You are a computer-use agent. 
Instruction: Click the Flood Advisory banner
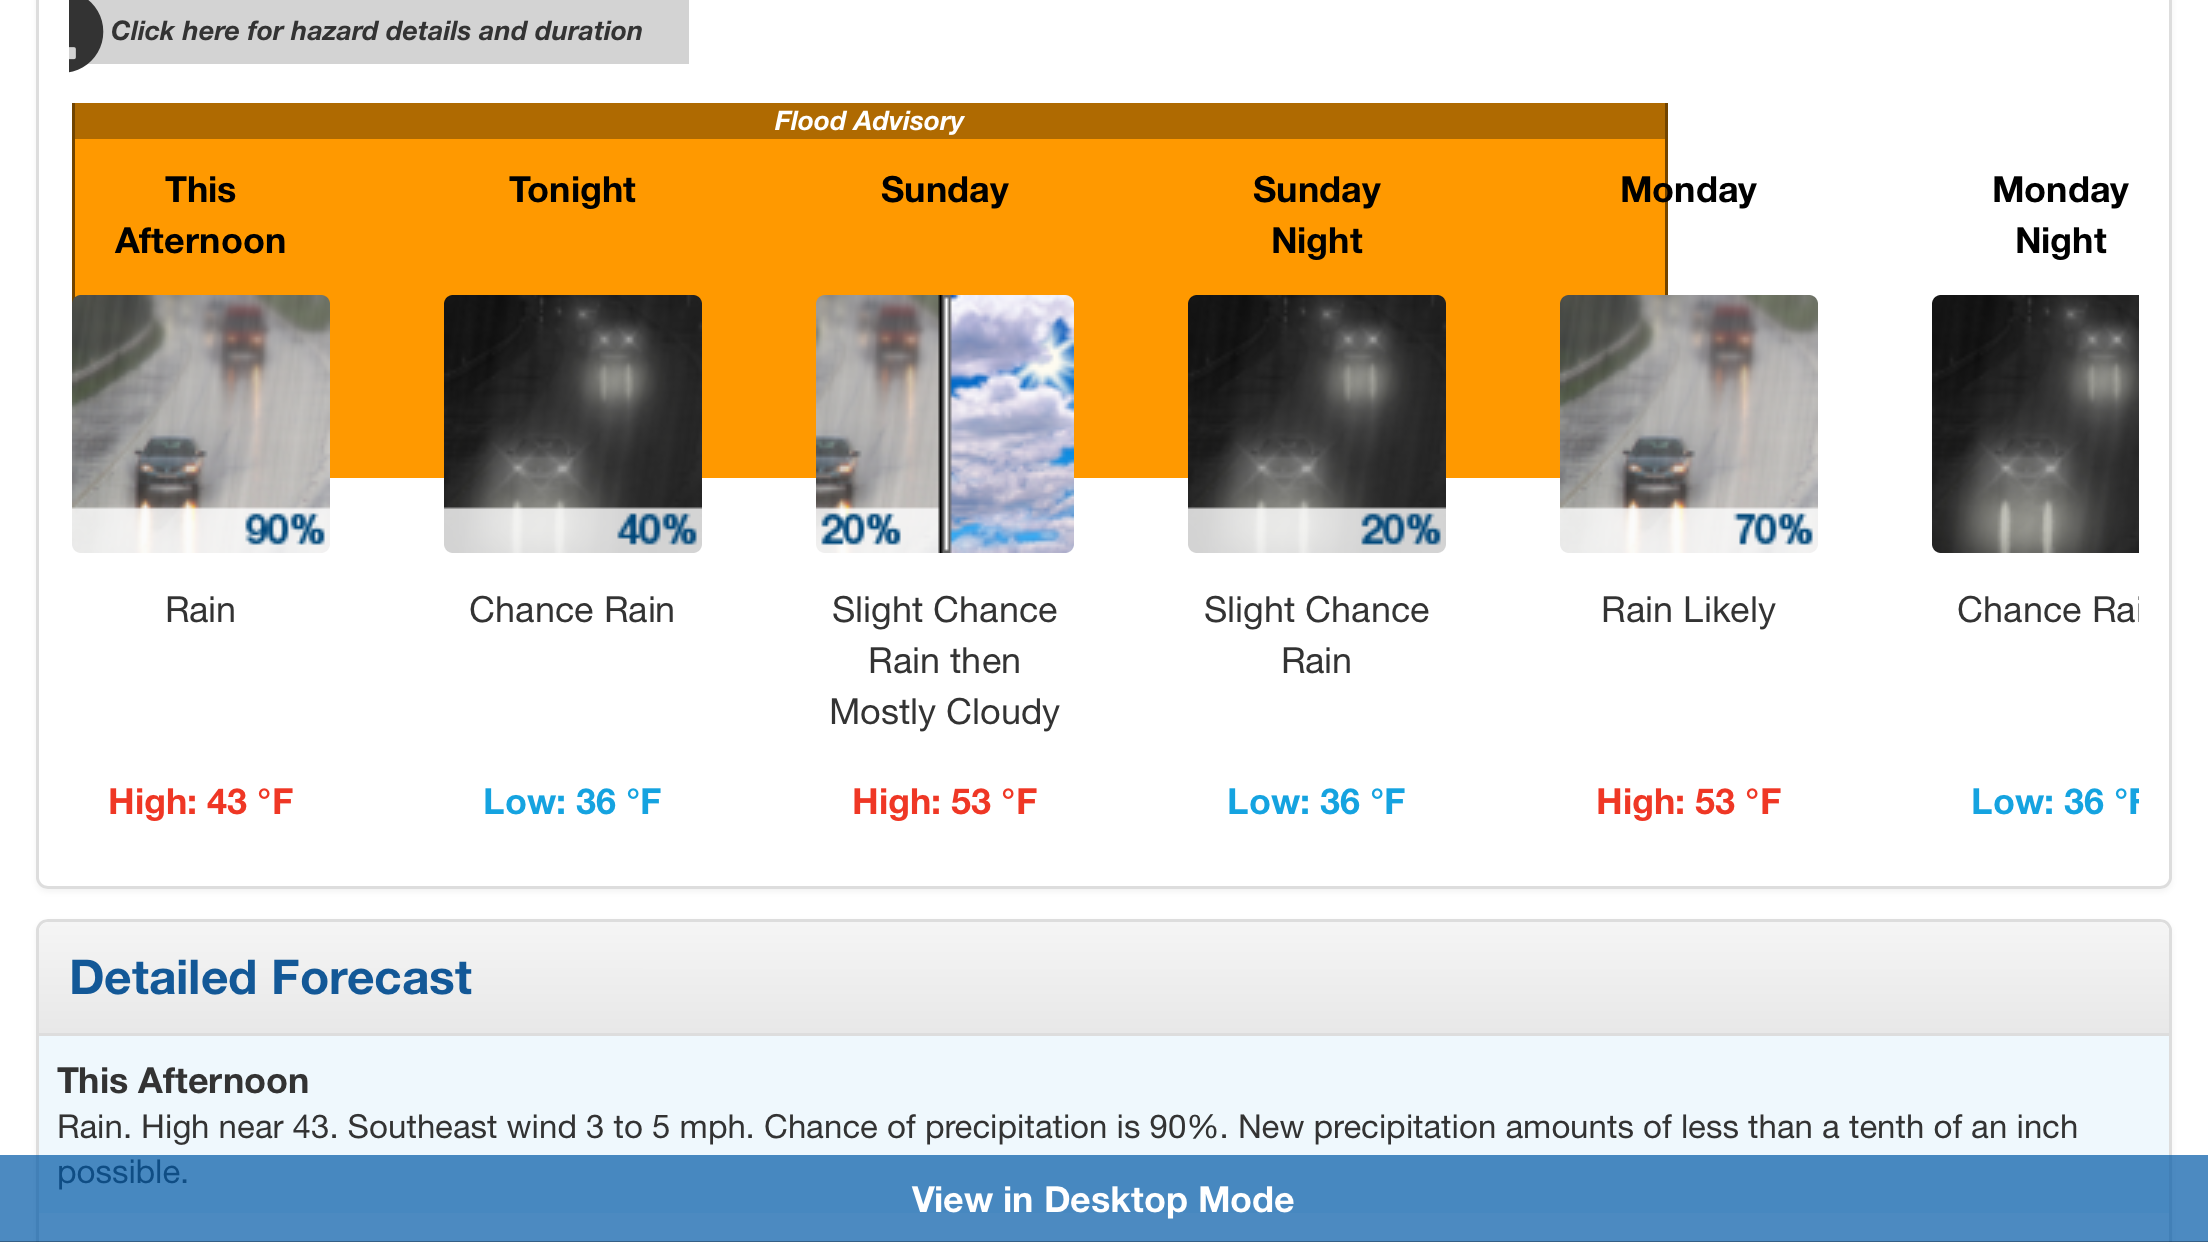868,121
